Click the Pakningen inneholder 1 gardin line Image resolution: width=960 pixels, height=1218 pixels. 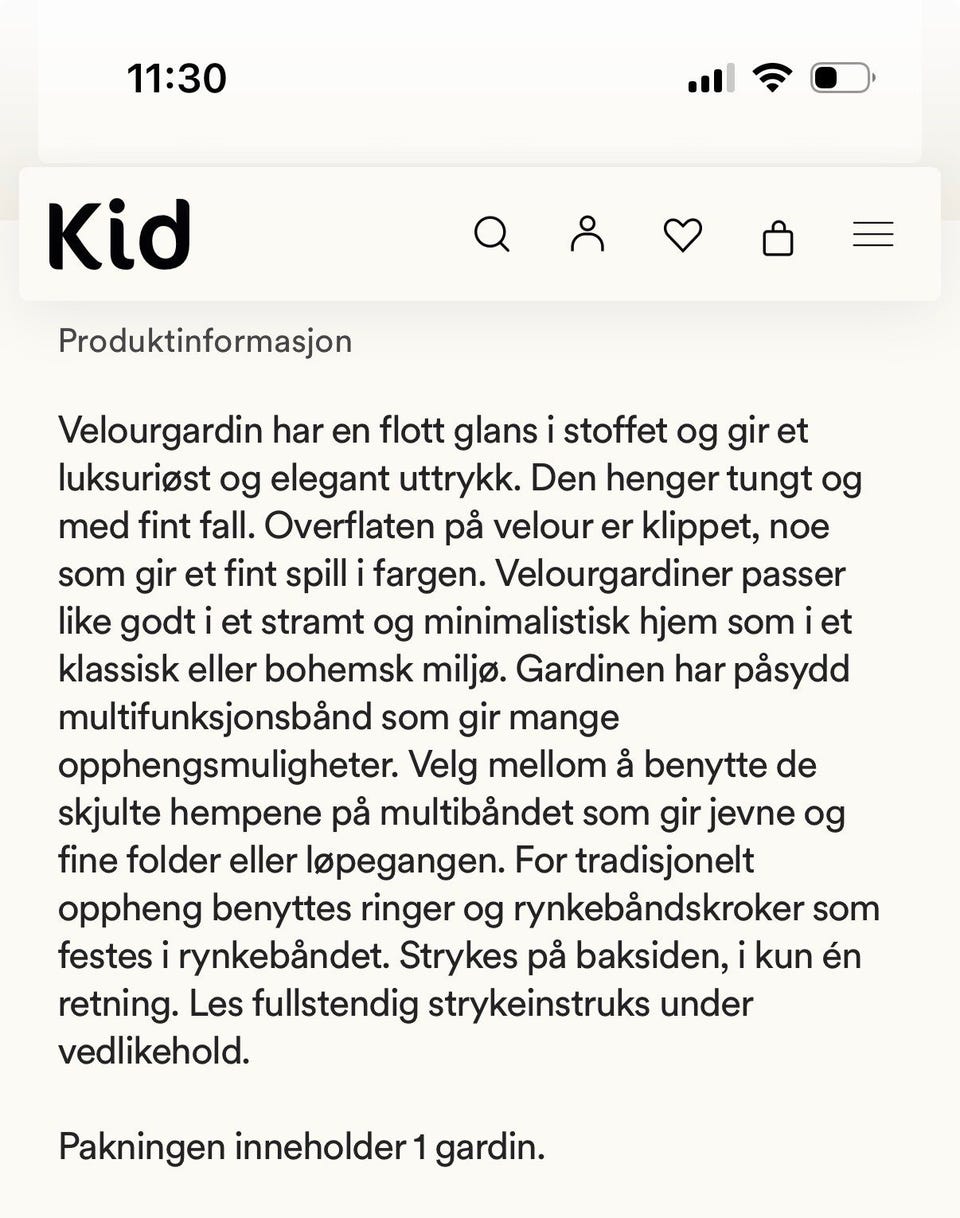pos(301,1147)
